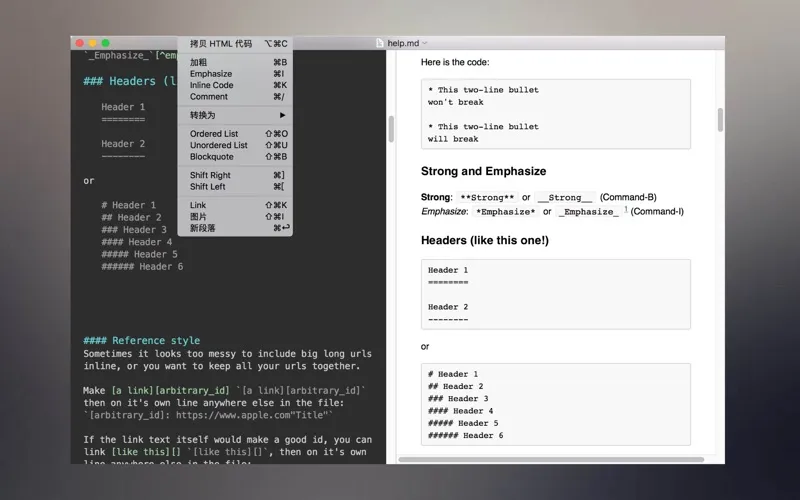The width and height of the screenshot is (800, 500).
Task: Choose Shift Left menu item
Action: coord(235,187)
